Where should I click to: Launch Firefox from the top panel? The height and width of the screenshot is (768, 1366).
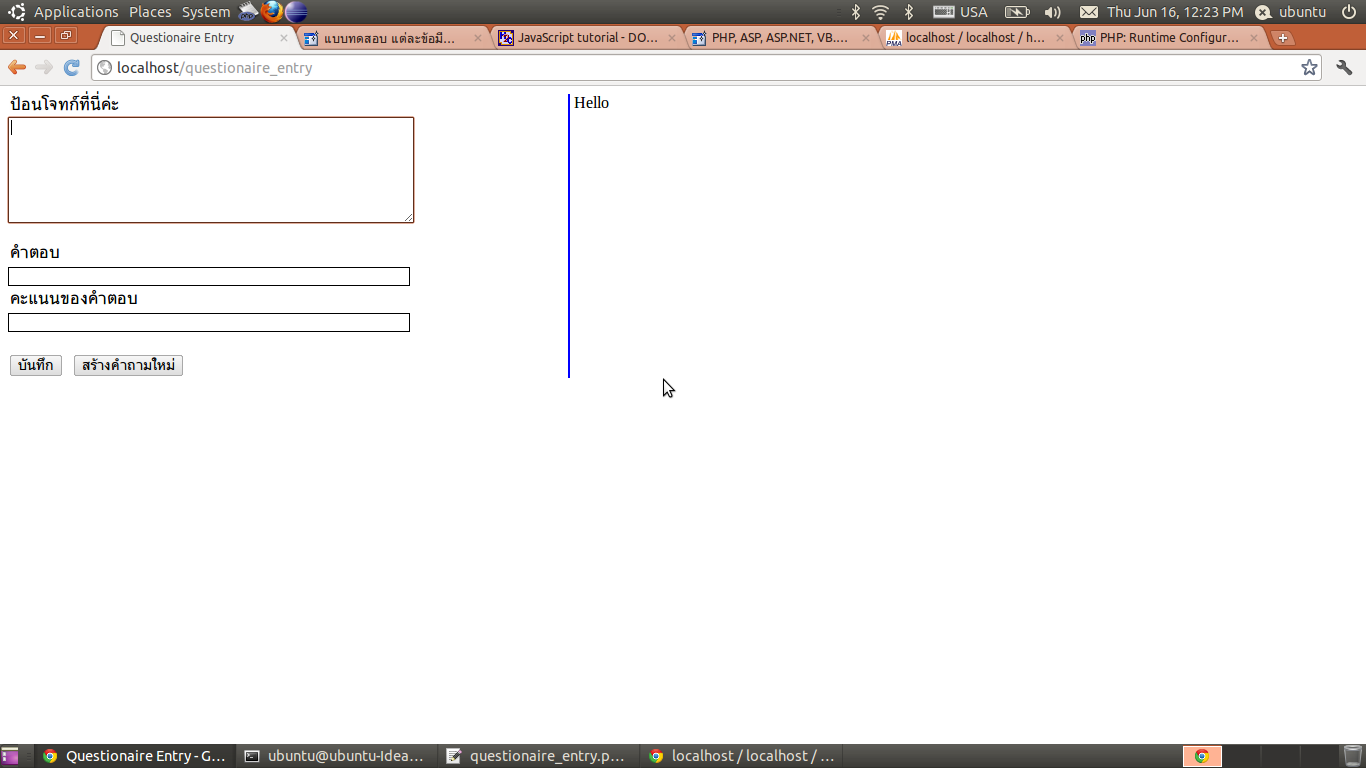272,12
